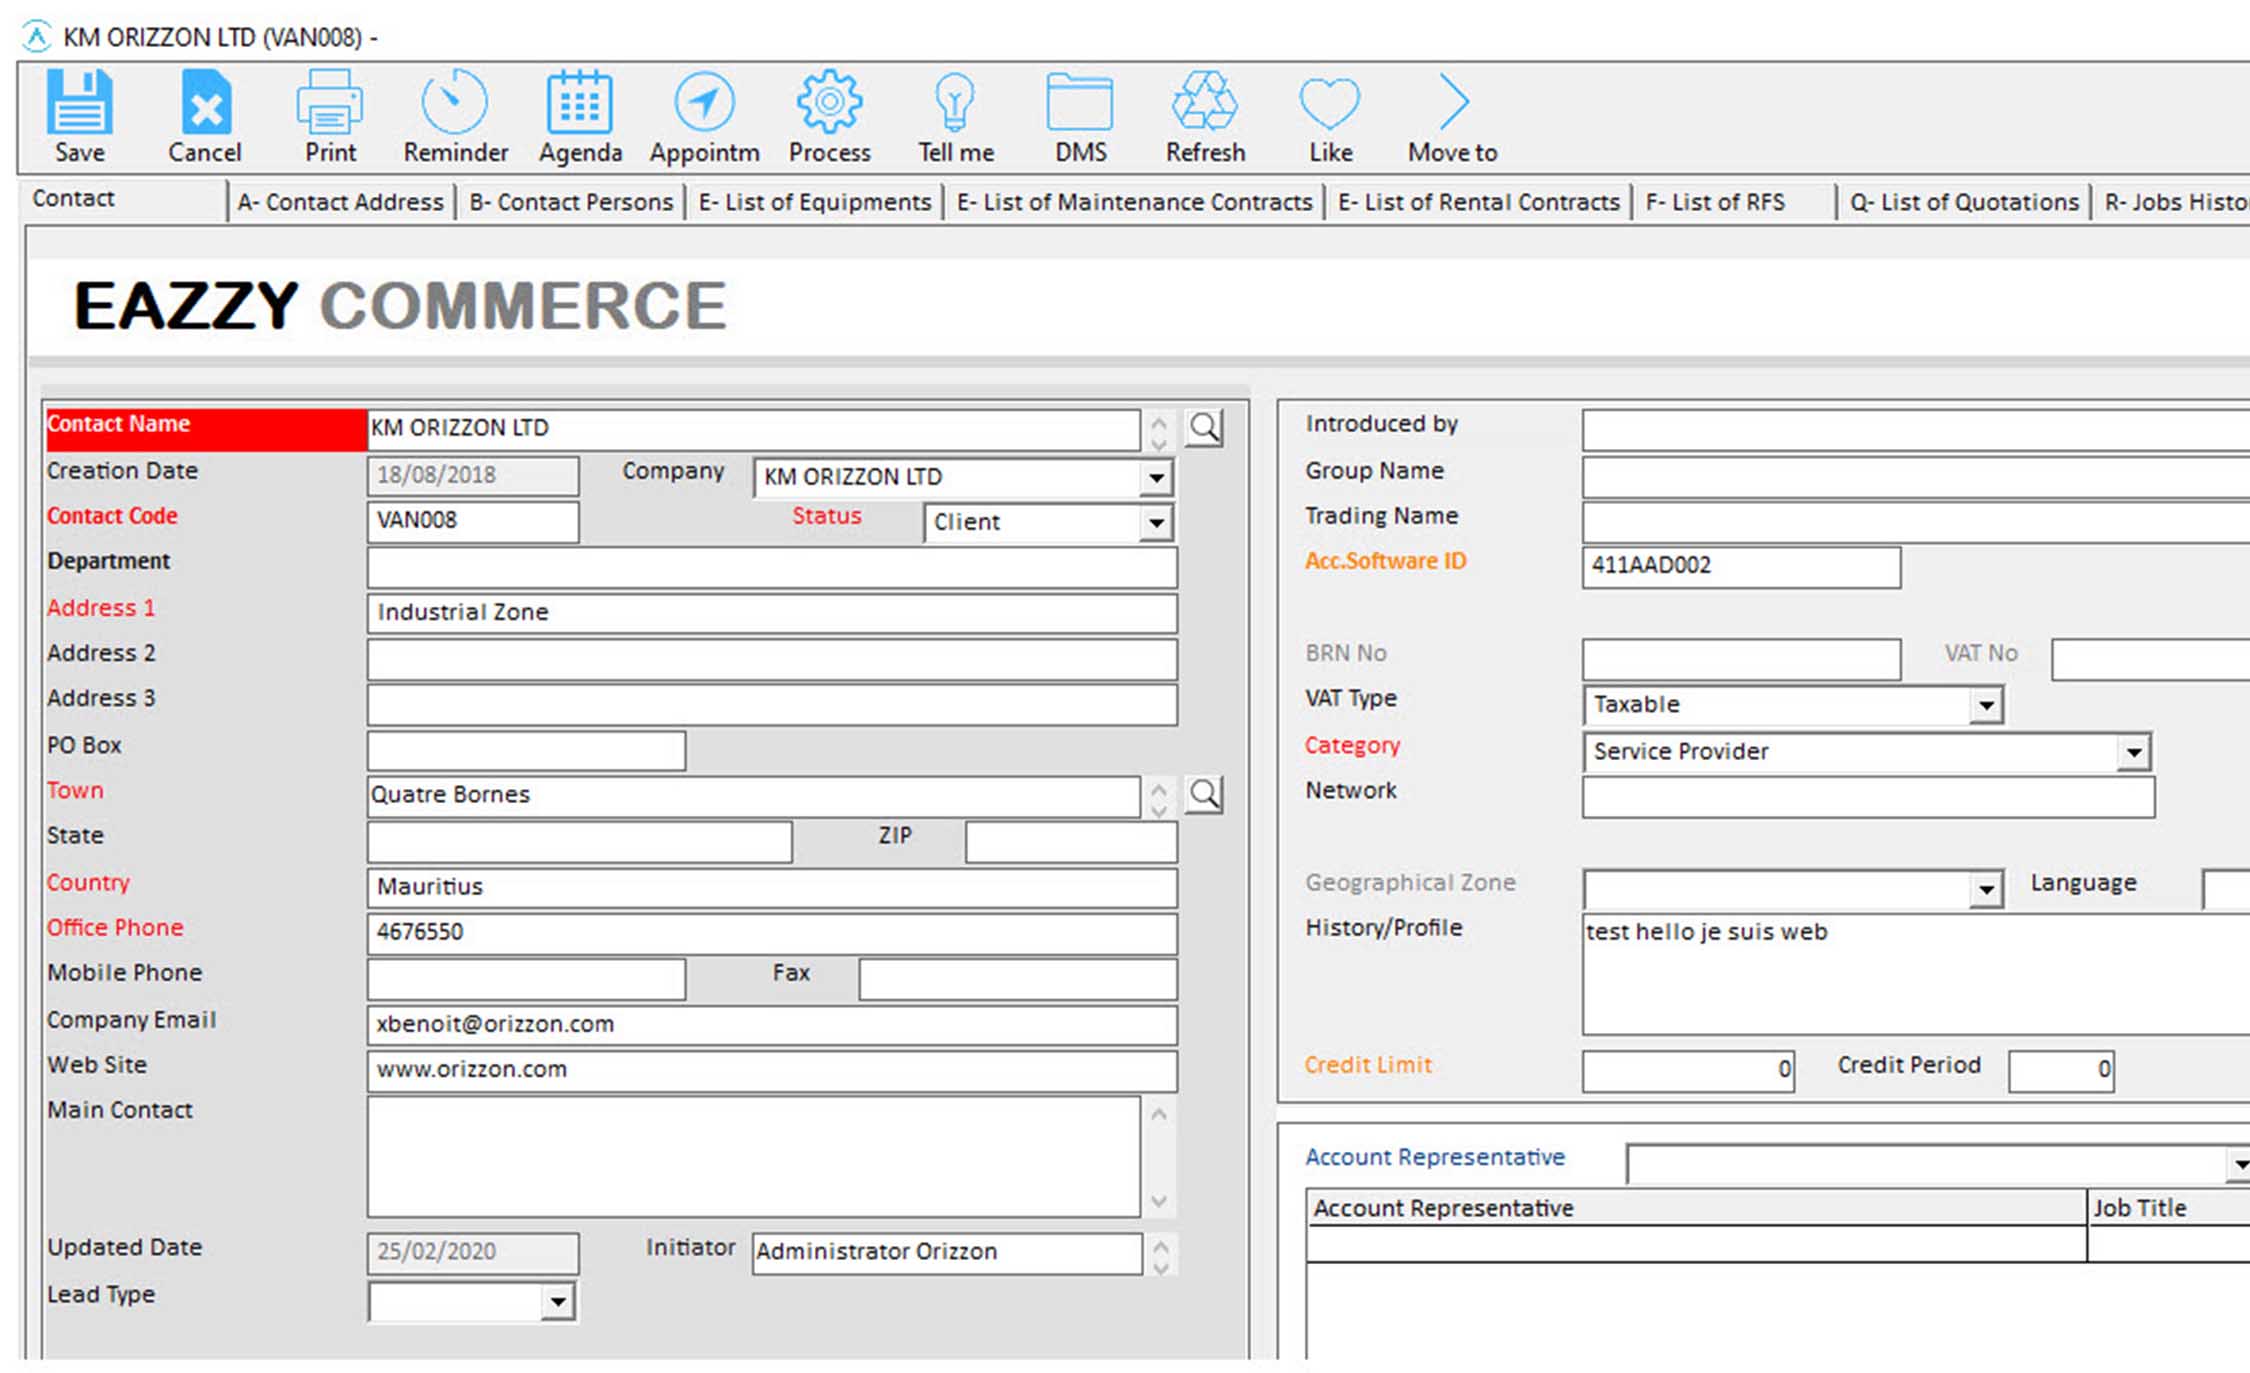
Task: Click the Company Email field
Action: pos(772,1025)
